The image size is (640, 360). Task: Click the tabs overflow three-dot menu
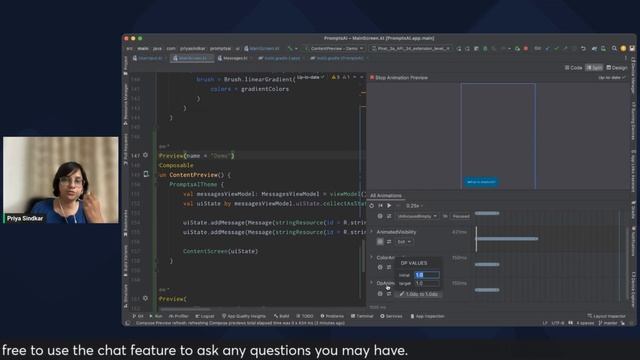626,58
